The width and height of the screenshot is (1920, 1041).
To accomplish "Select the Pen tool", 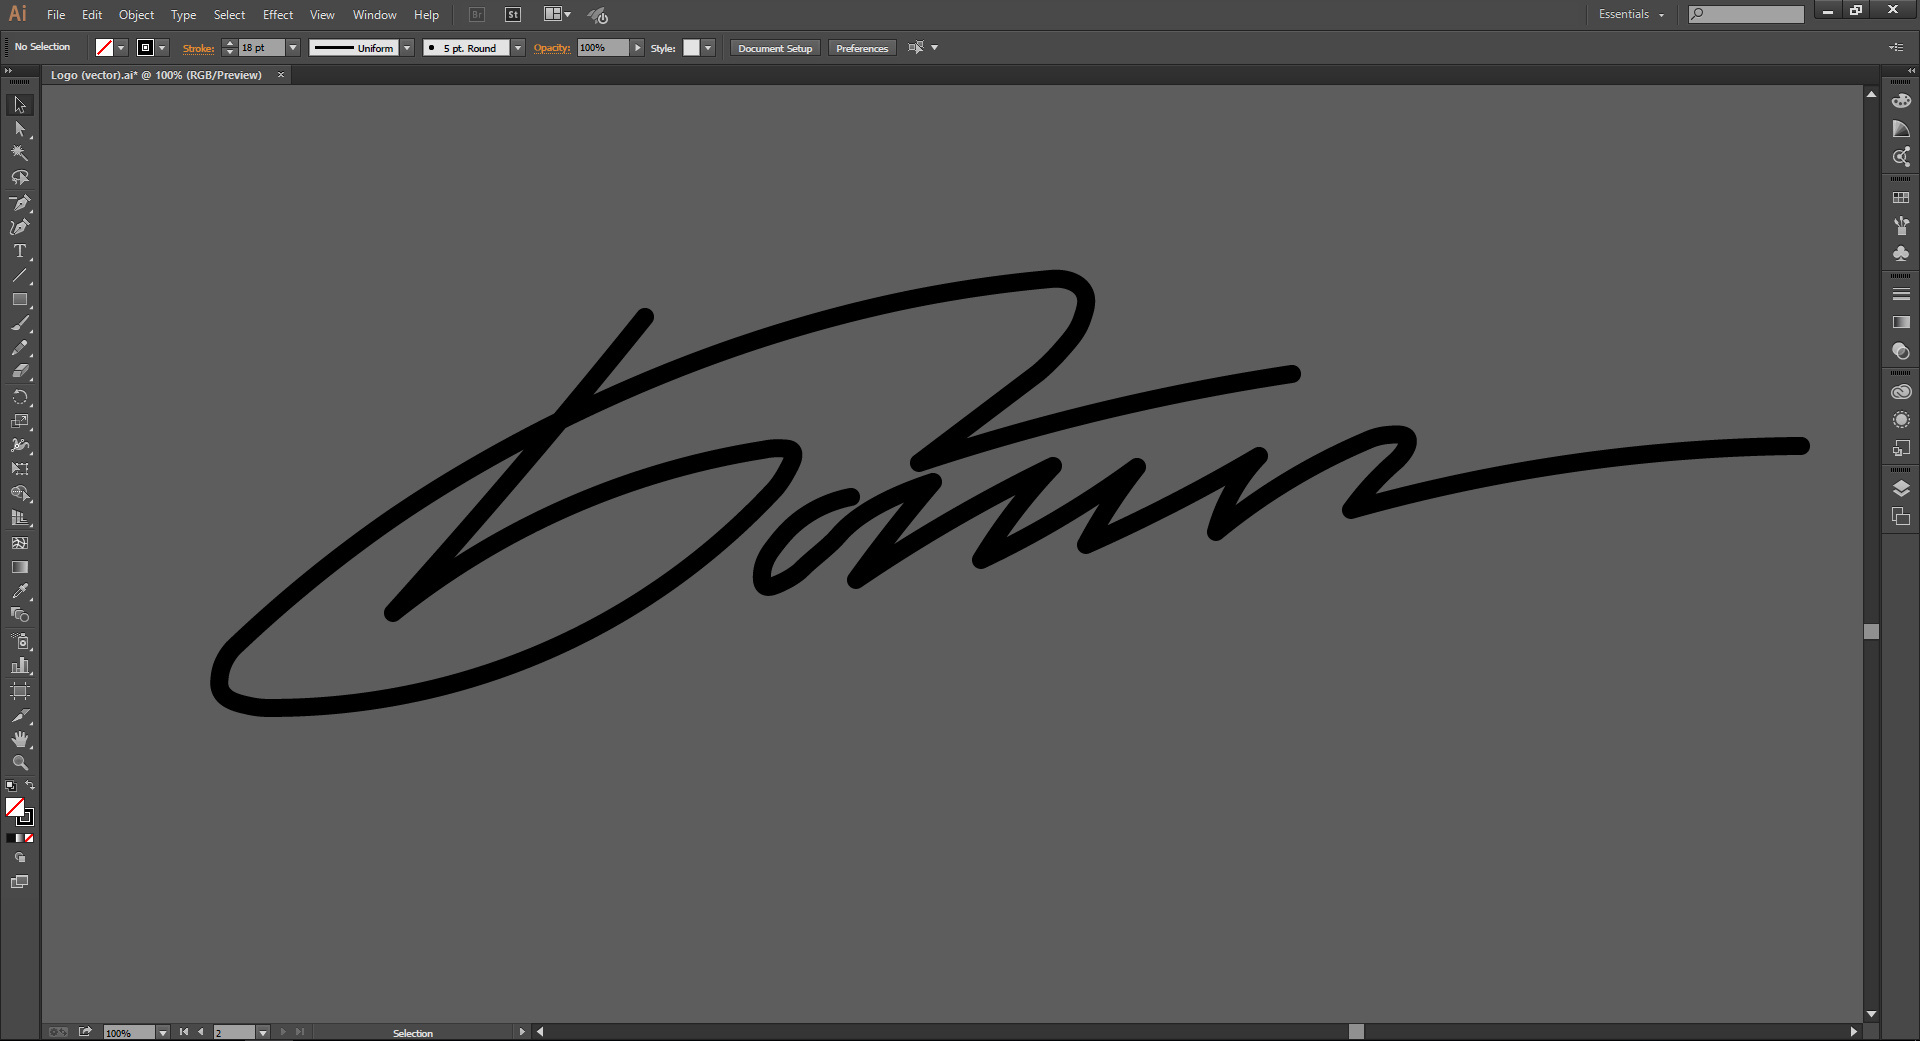I will click(x=20, y=203).
